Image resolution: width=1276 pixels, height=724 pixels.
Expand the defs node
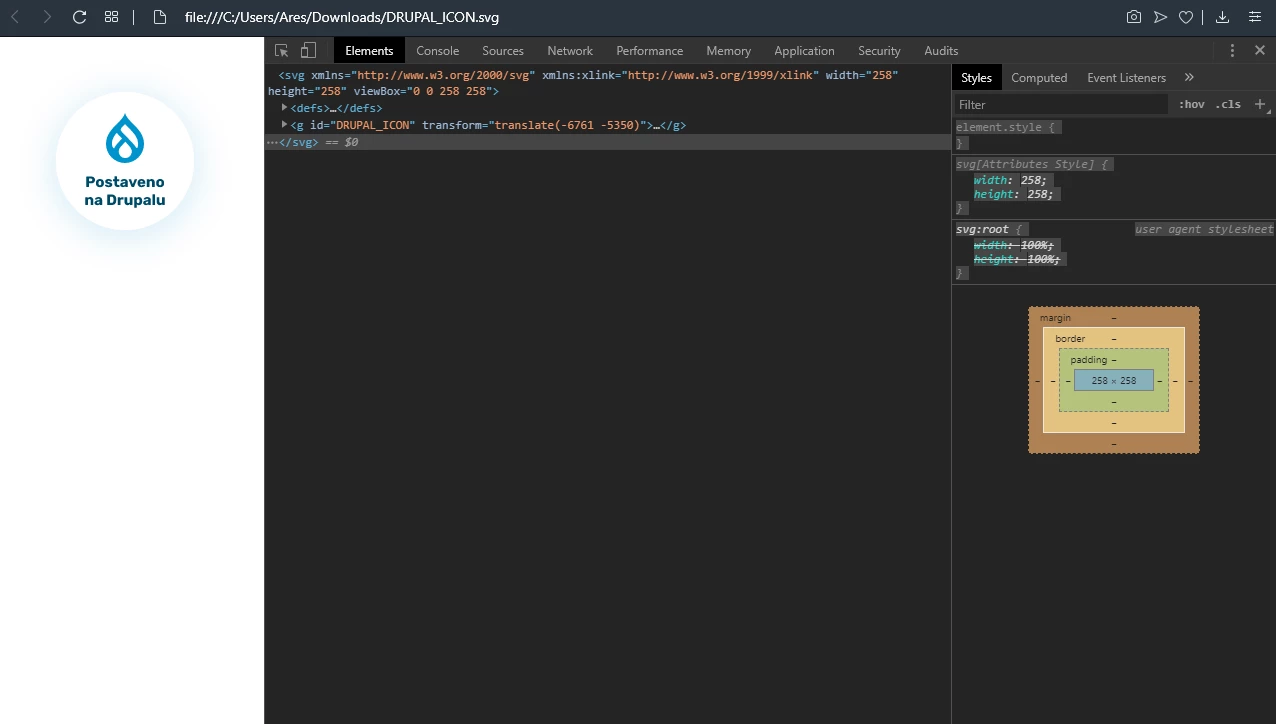284,107
